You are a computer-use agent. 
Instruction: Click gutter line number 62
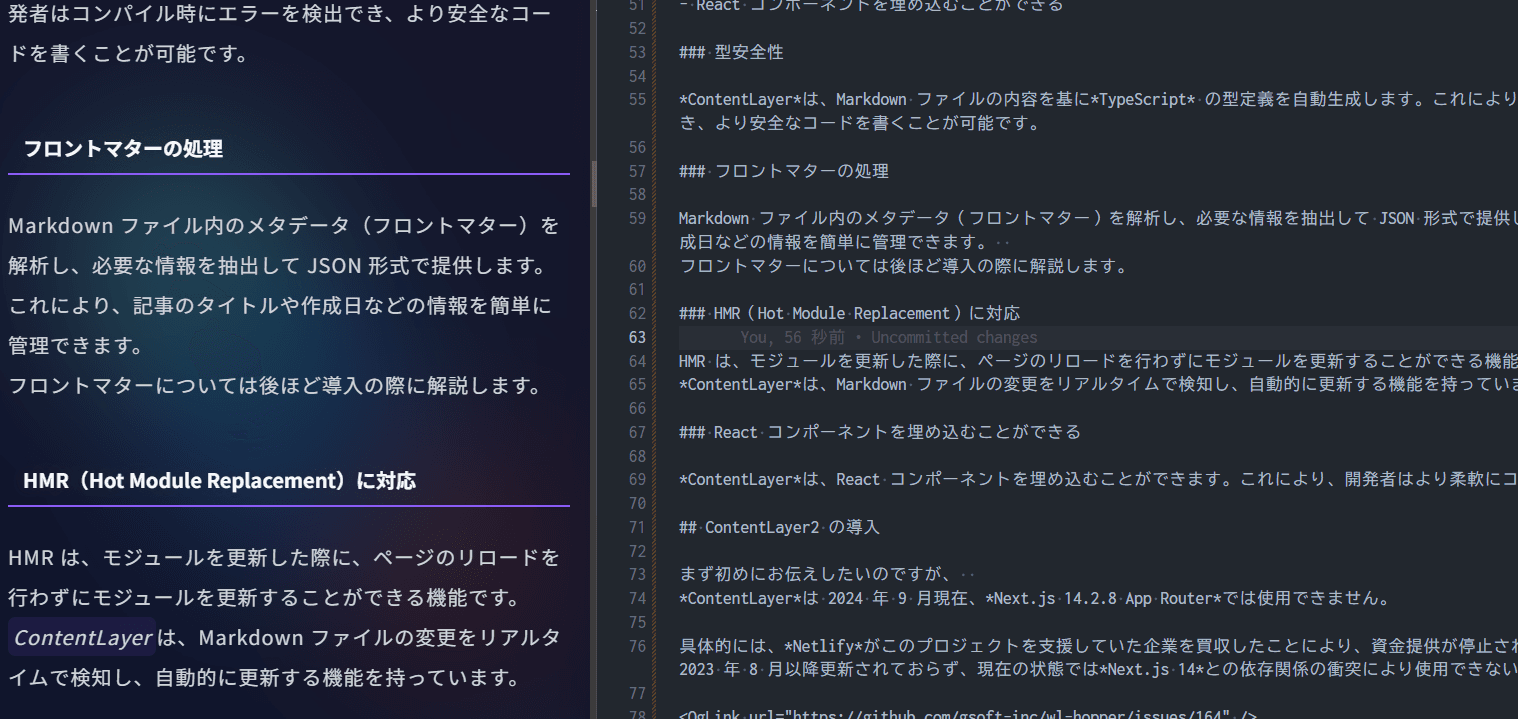tap(637, 314)
